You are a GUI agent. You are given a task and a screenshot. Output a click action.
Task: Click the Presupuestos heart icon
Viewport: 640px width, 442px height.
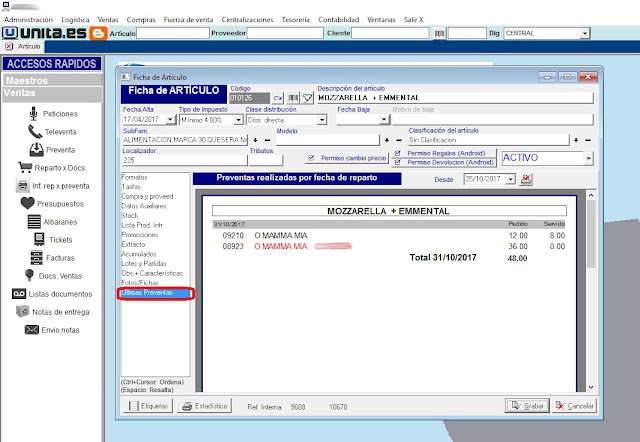[x=27, y=203]
